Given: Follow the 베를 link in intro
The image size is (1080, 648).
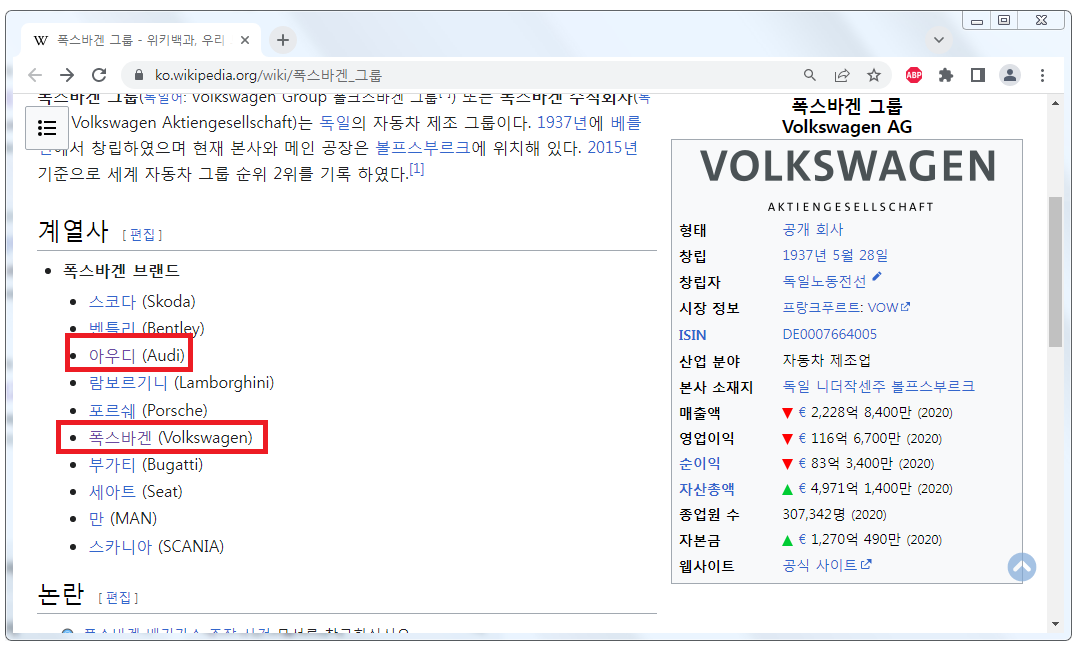Looking at the screenshot, I should point(625,123).
